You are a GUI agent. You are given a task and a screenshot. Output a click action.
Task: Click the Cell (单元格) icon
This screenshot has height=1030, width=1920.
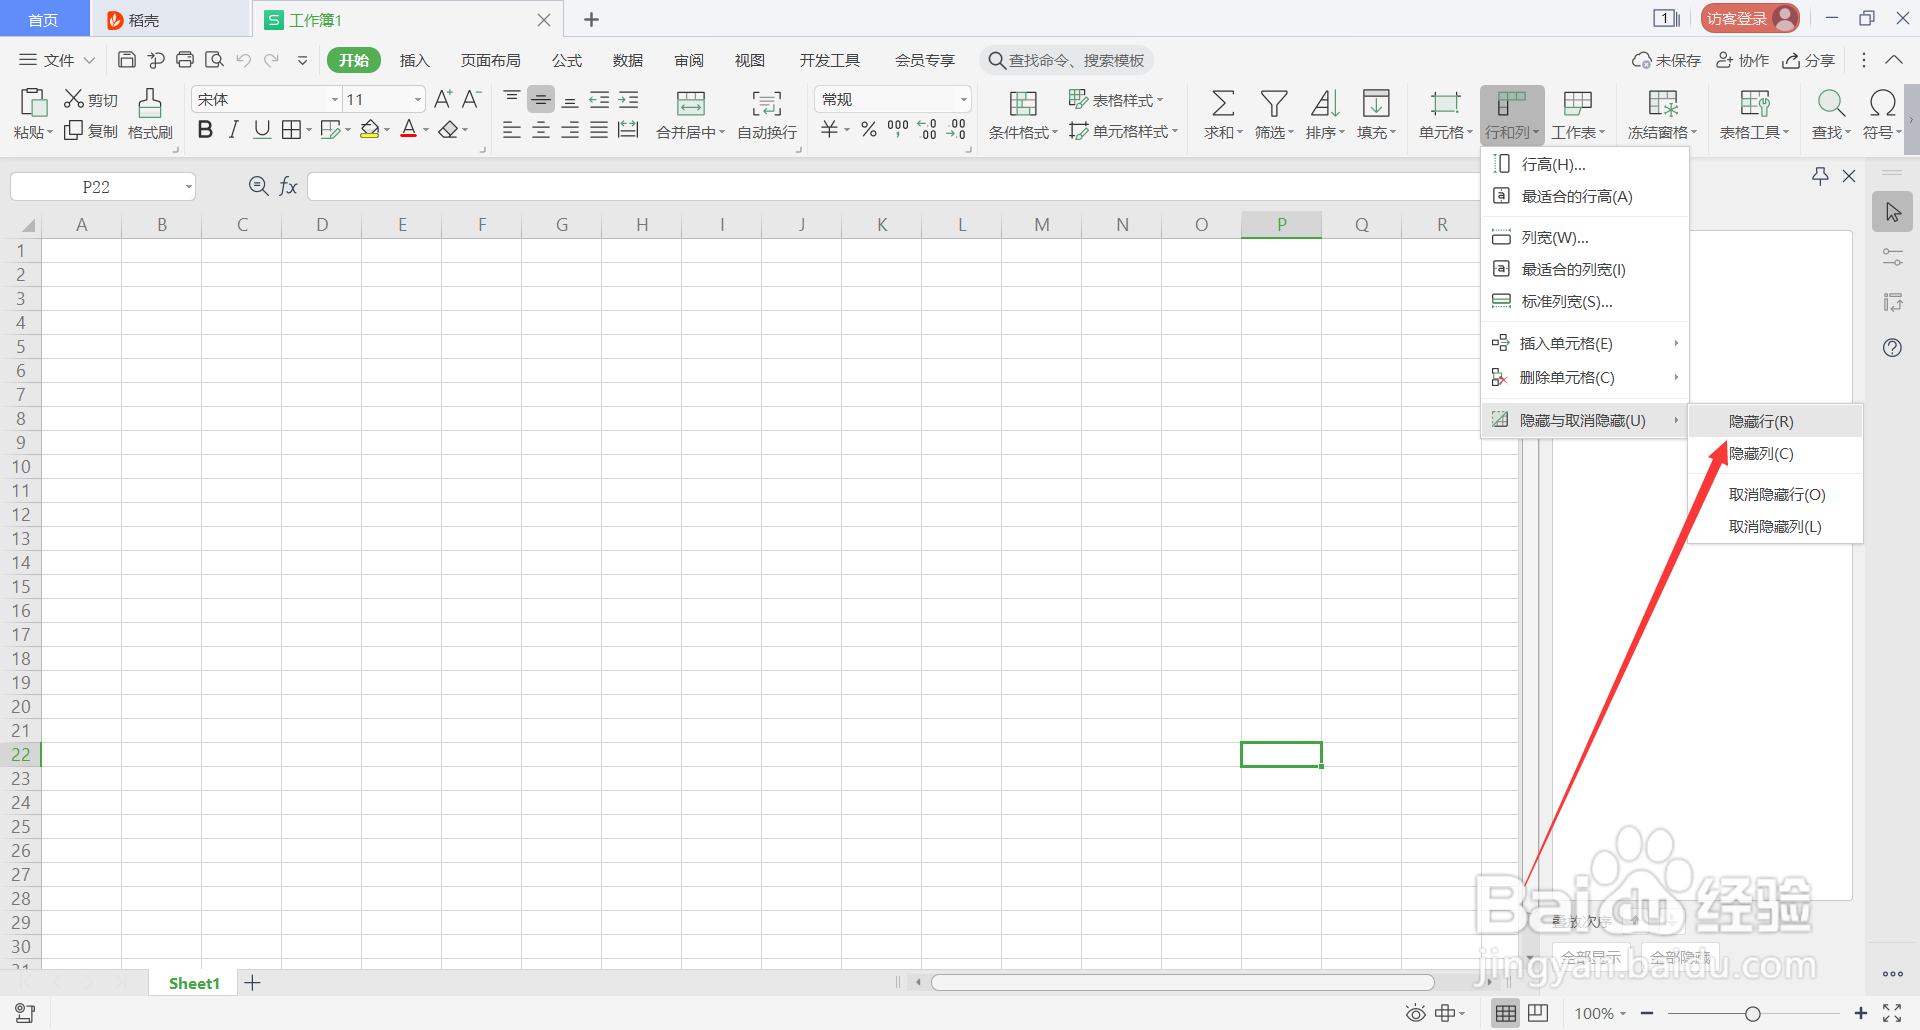[x=1445, y=103]
